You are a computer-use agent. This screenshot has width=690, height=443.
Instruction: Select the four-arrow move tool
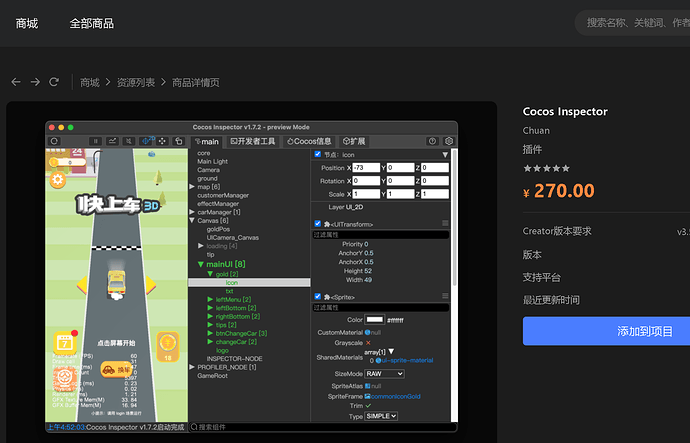(162, 141)
